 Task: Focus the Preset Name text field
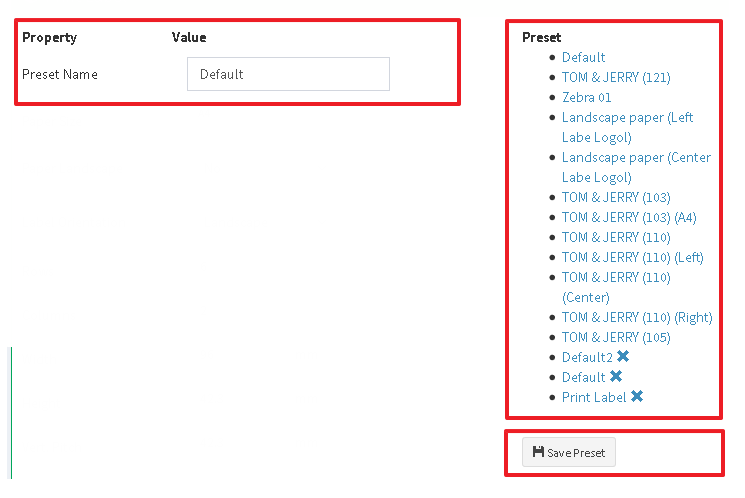tap(288, 74)
